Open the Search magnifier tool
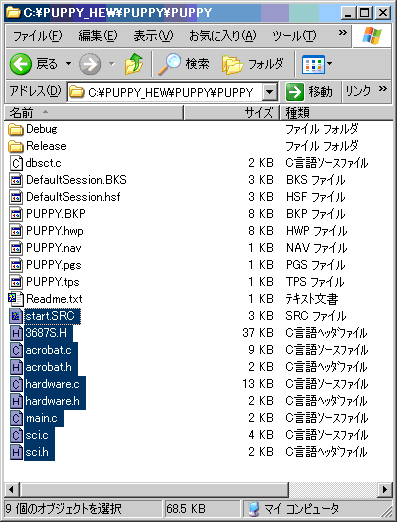The image size is (397, 522). [x=169, y=64]
